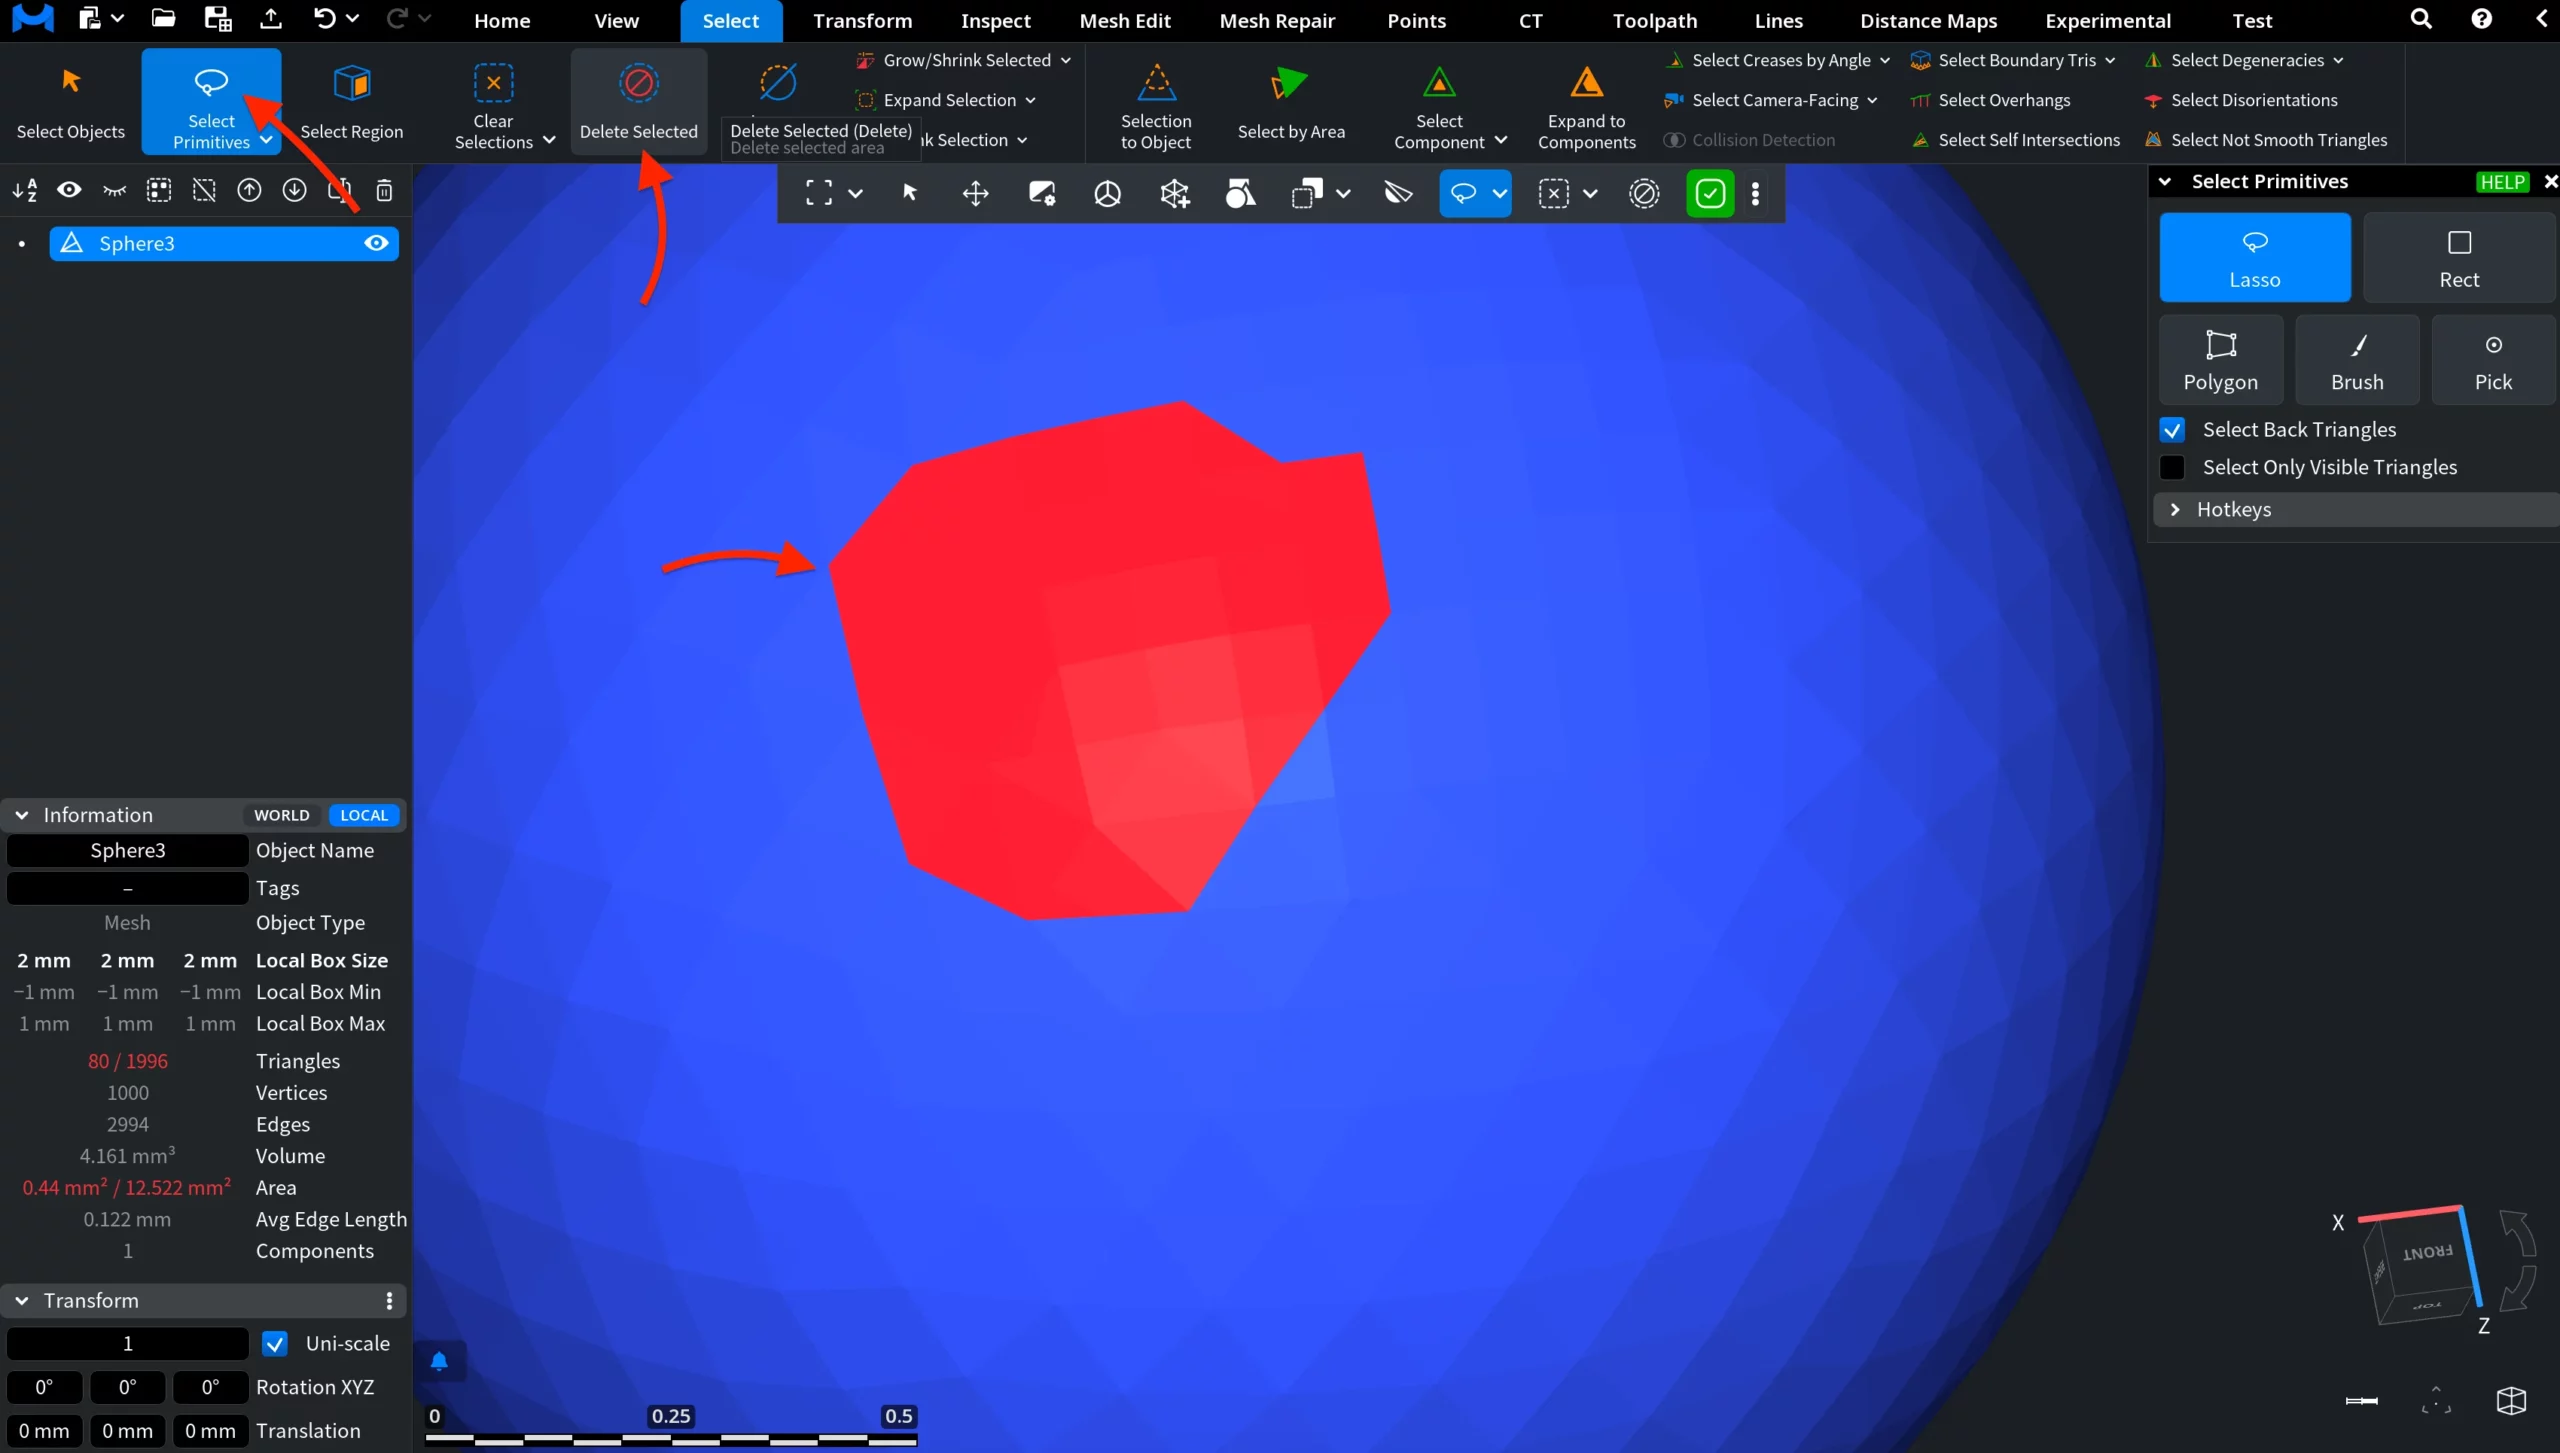Image resolution: width=2560 pixels, height=1453 pixels.
Task: Open the Home tab
Action: (502, 20)
